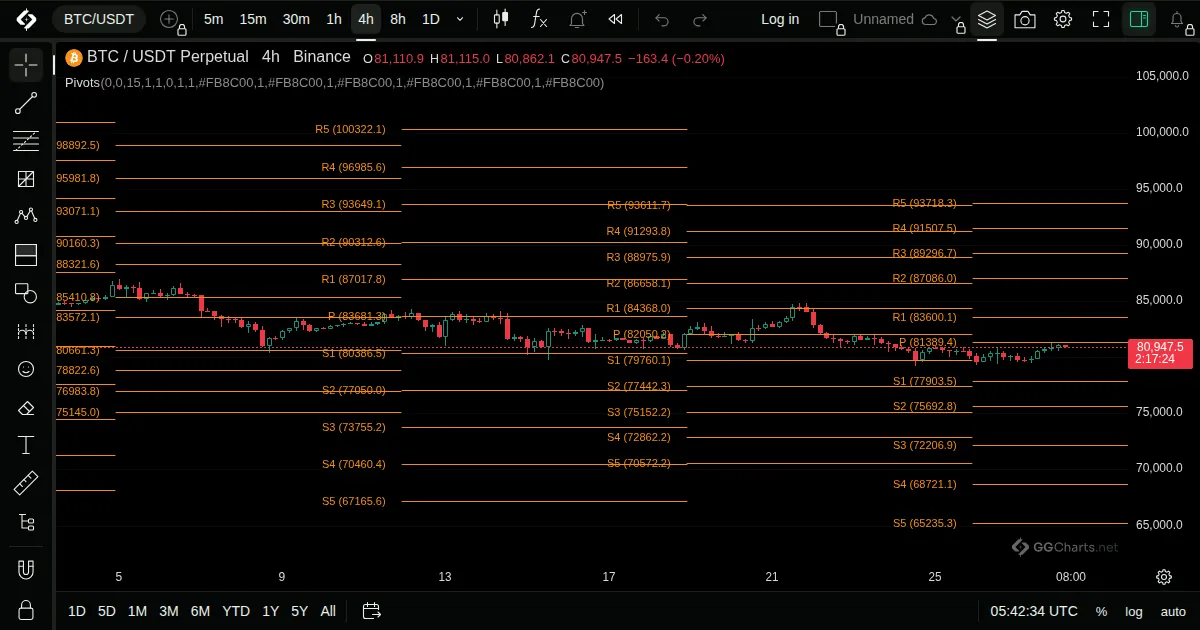Image resolution: width=1200 pixels, height=630 pixels.
Task: Take a chart snapshot with camera
Action: click(x=1024, y=19)
